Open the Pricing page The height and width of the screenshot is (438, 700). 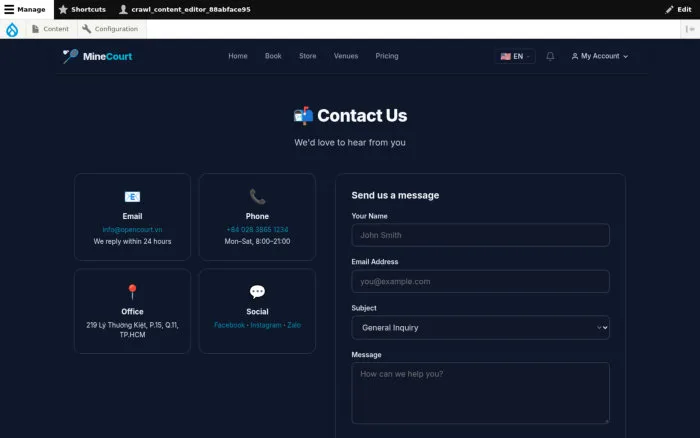pyautogui.click(x=387, y=56)
